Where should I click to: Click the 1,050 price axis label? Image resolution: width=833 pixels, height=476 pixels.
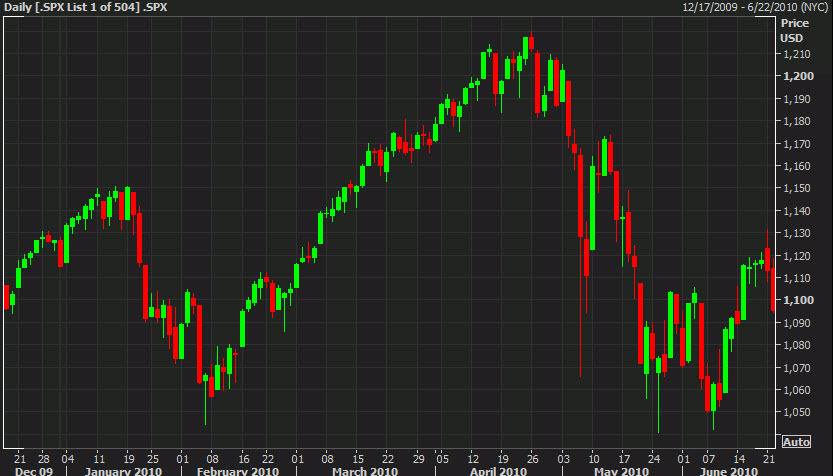tap(797, 412)
